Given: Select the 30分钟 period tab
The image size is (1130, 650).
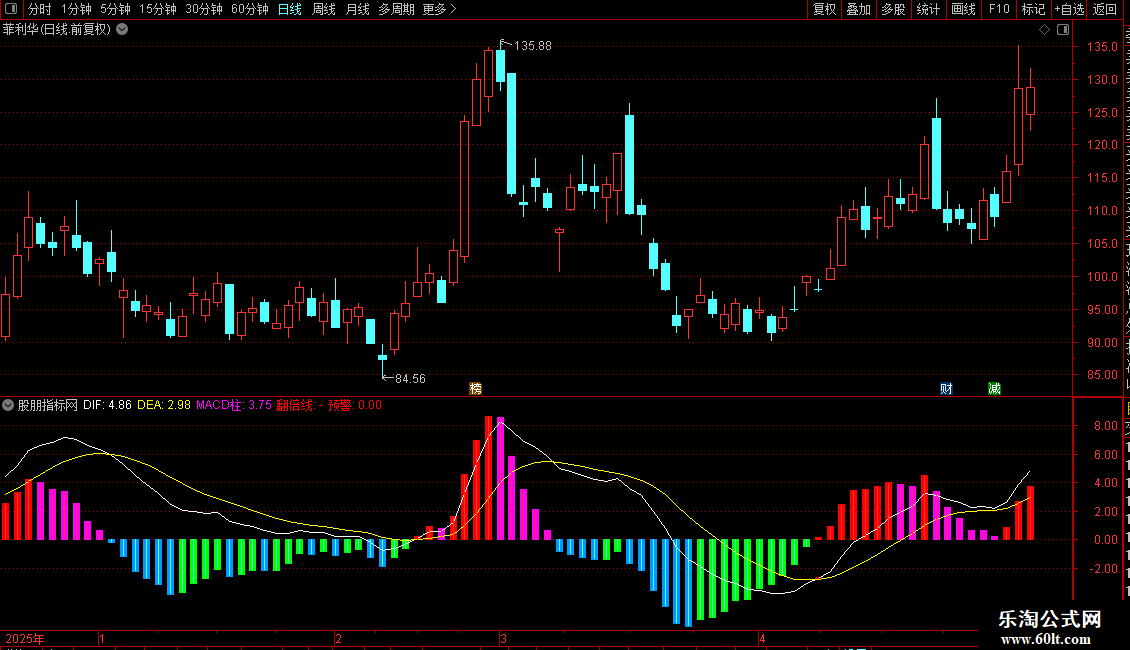Looking at the screenshot, I should tap(203, 9).
